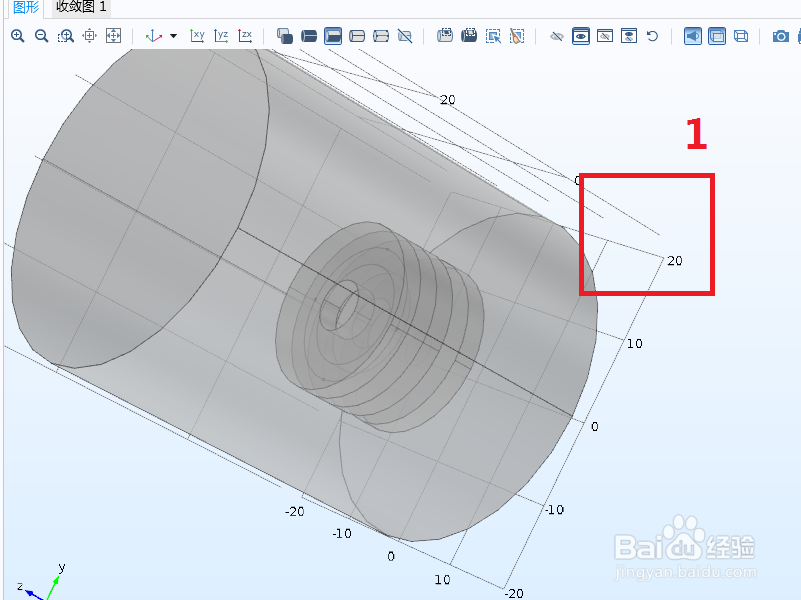
Task: Switch to the ZX view
Action: (x=245, y=36)
